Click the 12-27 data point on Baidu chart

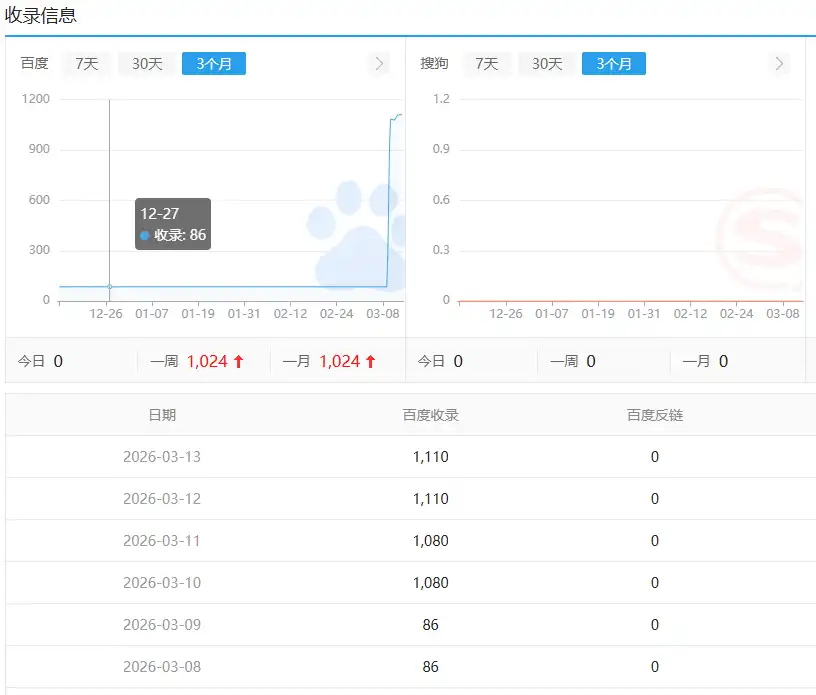[109, 287]
